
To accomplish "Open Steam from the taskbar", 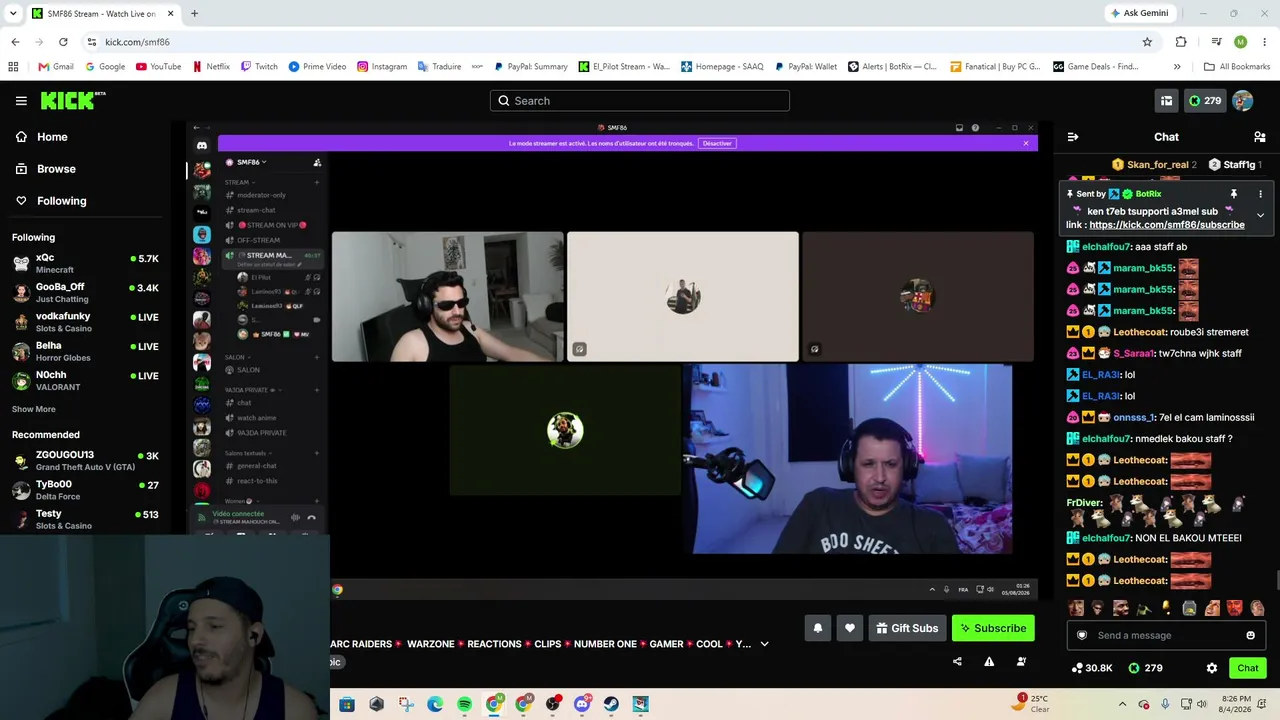I will [x=611, y=704].
